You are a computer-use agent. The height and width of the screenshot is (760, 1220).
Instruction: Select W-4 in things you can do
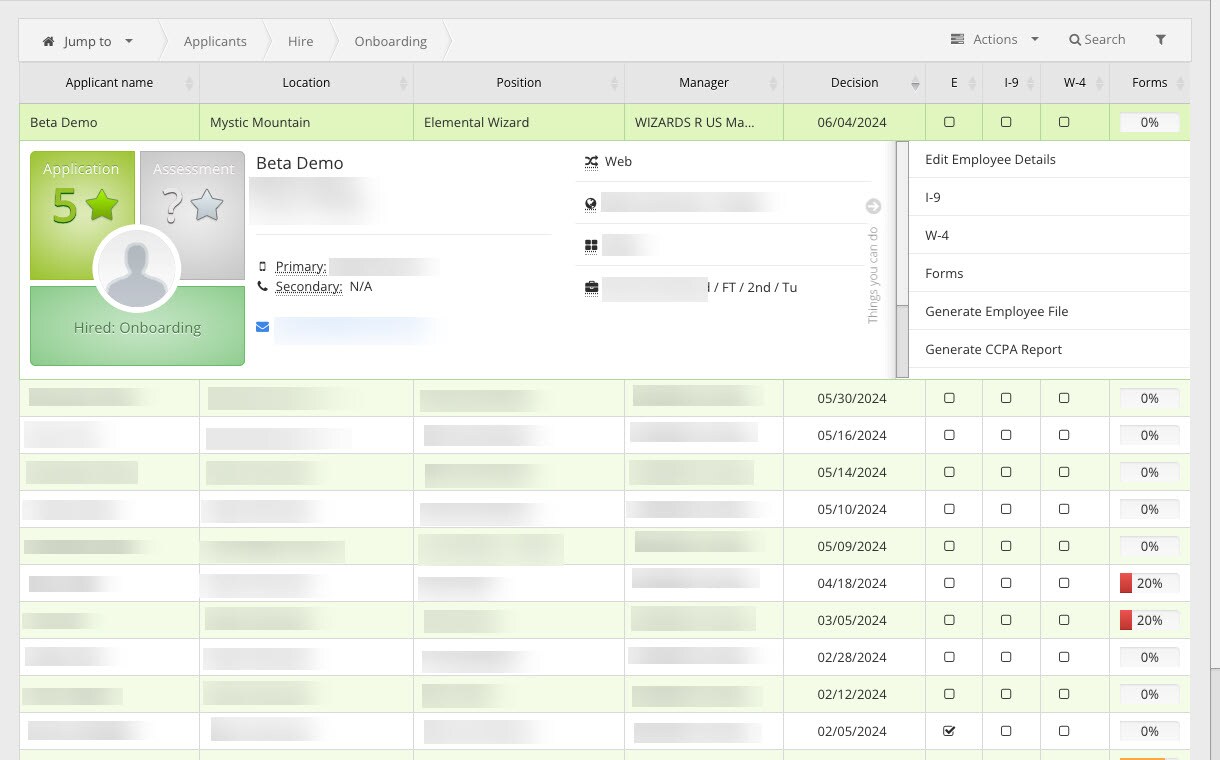pyautogui.click(x=1049, y=235)
